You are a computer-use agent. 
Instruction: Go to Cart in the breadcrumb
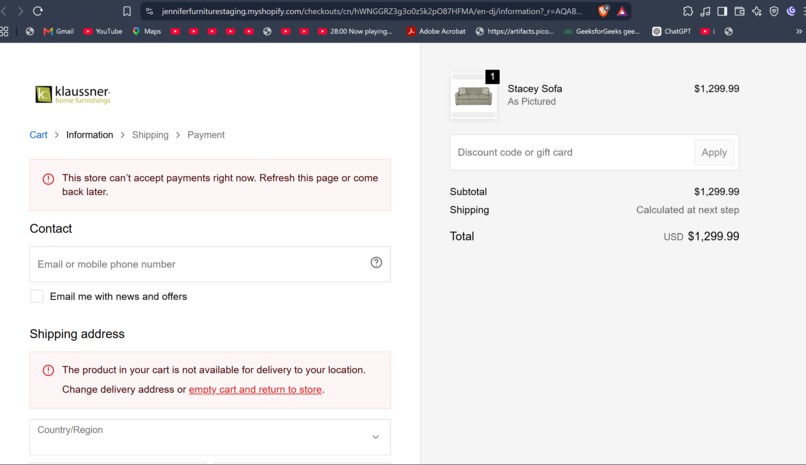tap(38, 135)
